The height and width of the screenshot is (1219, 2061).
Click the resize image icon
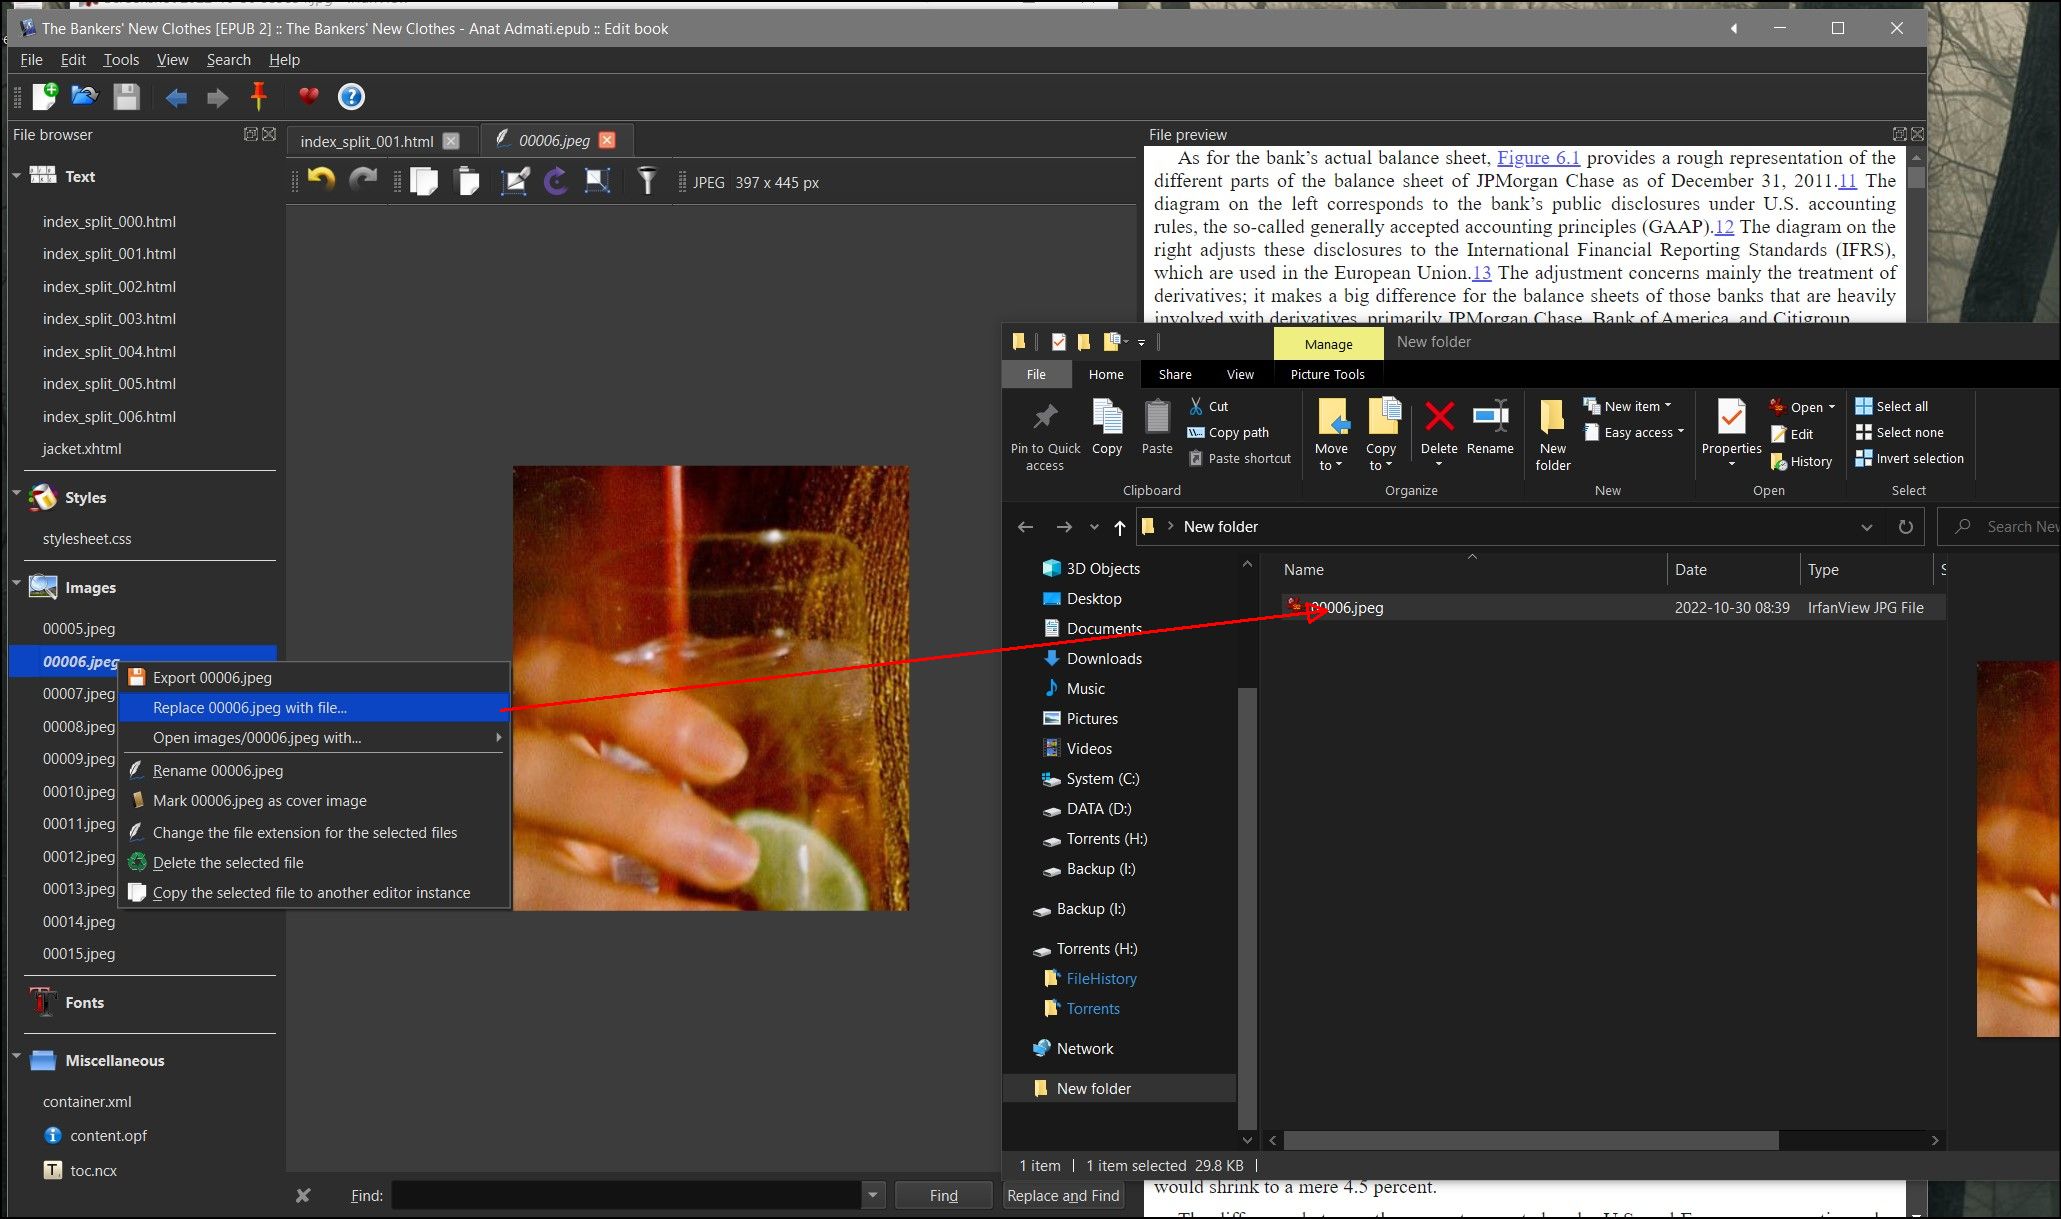pyautogui.click(x=597, y=181)
